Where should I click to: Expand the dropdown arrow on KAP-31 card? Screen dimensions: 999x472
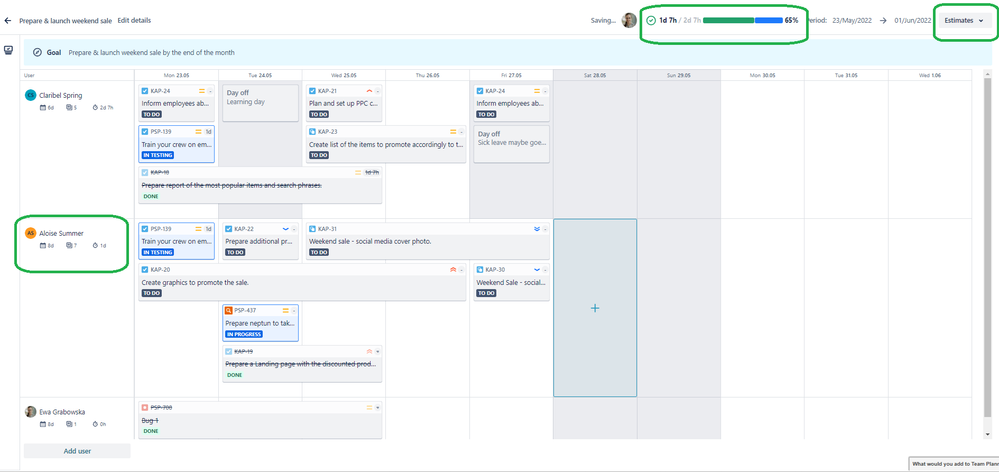point(545,229)
